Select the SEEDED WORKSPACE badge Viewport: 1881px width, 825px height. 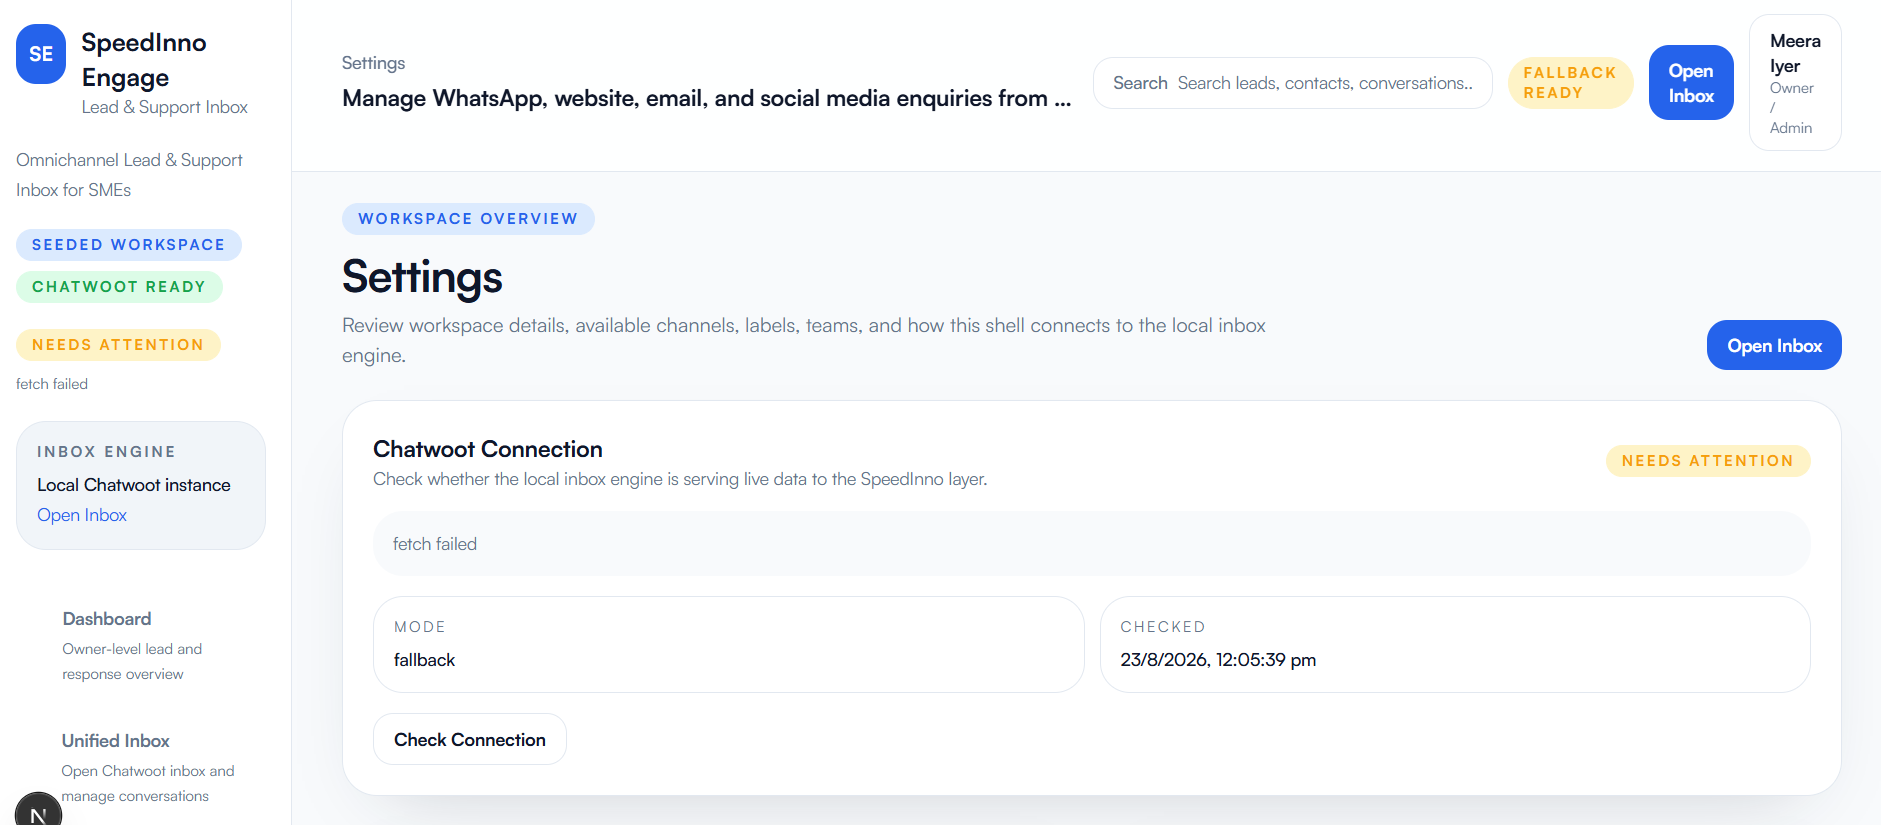click(129, 245)
